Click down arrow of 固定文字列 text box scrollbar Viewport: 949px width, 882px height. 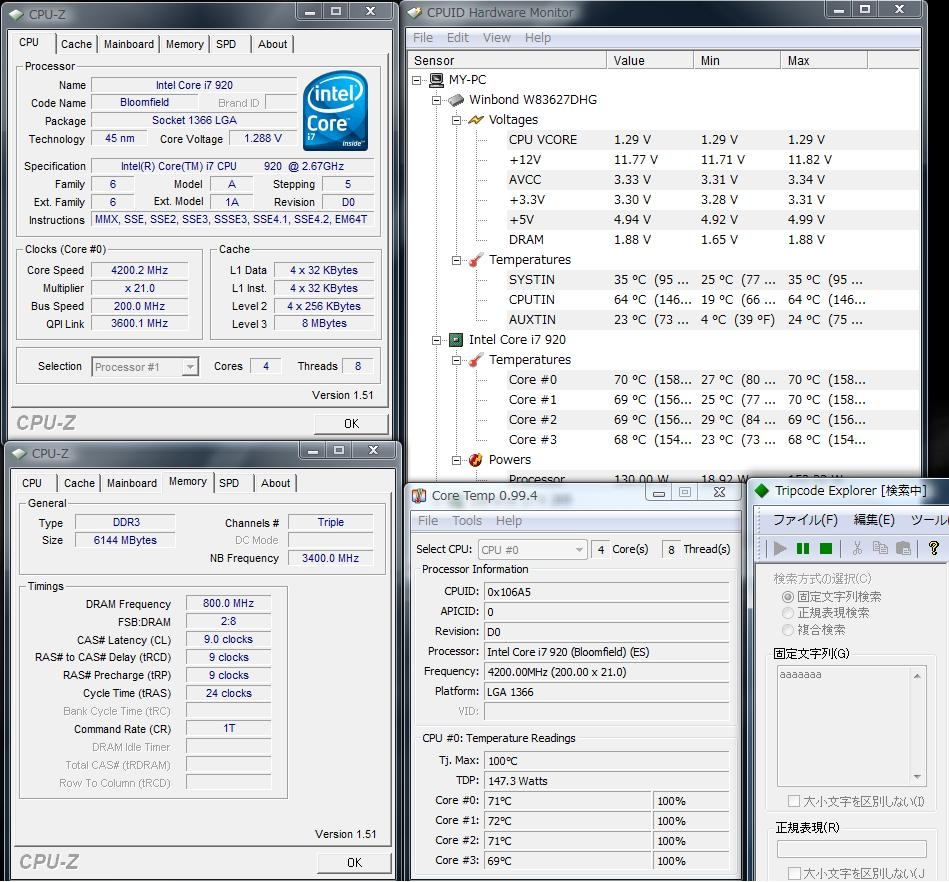coord(918,776)
